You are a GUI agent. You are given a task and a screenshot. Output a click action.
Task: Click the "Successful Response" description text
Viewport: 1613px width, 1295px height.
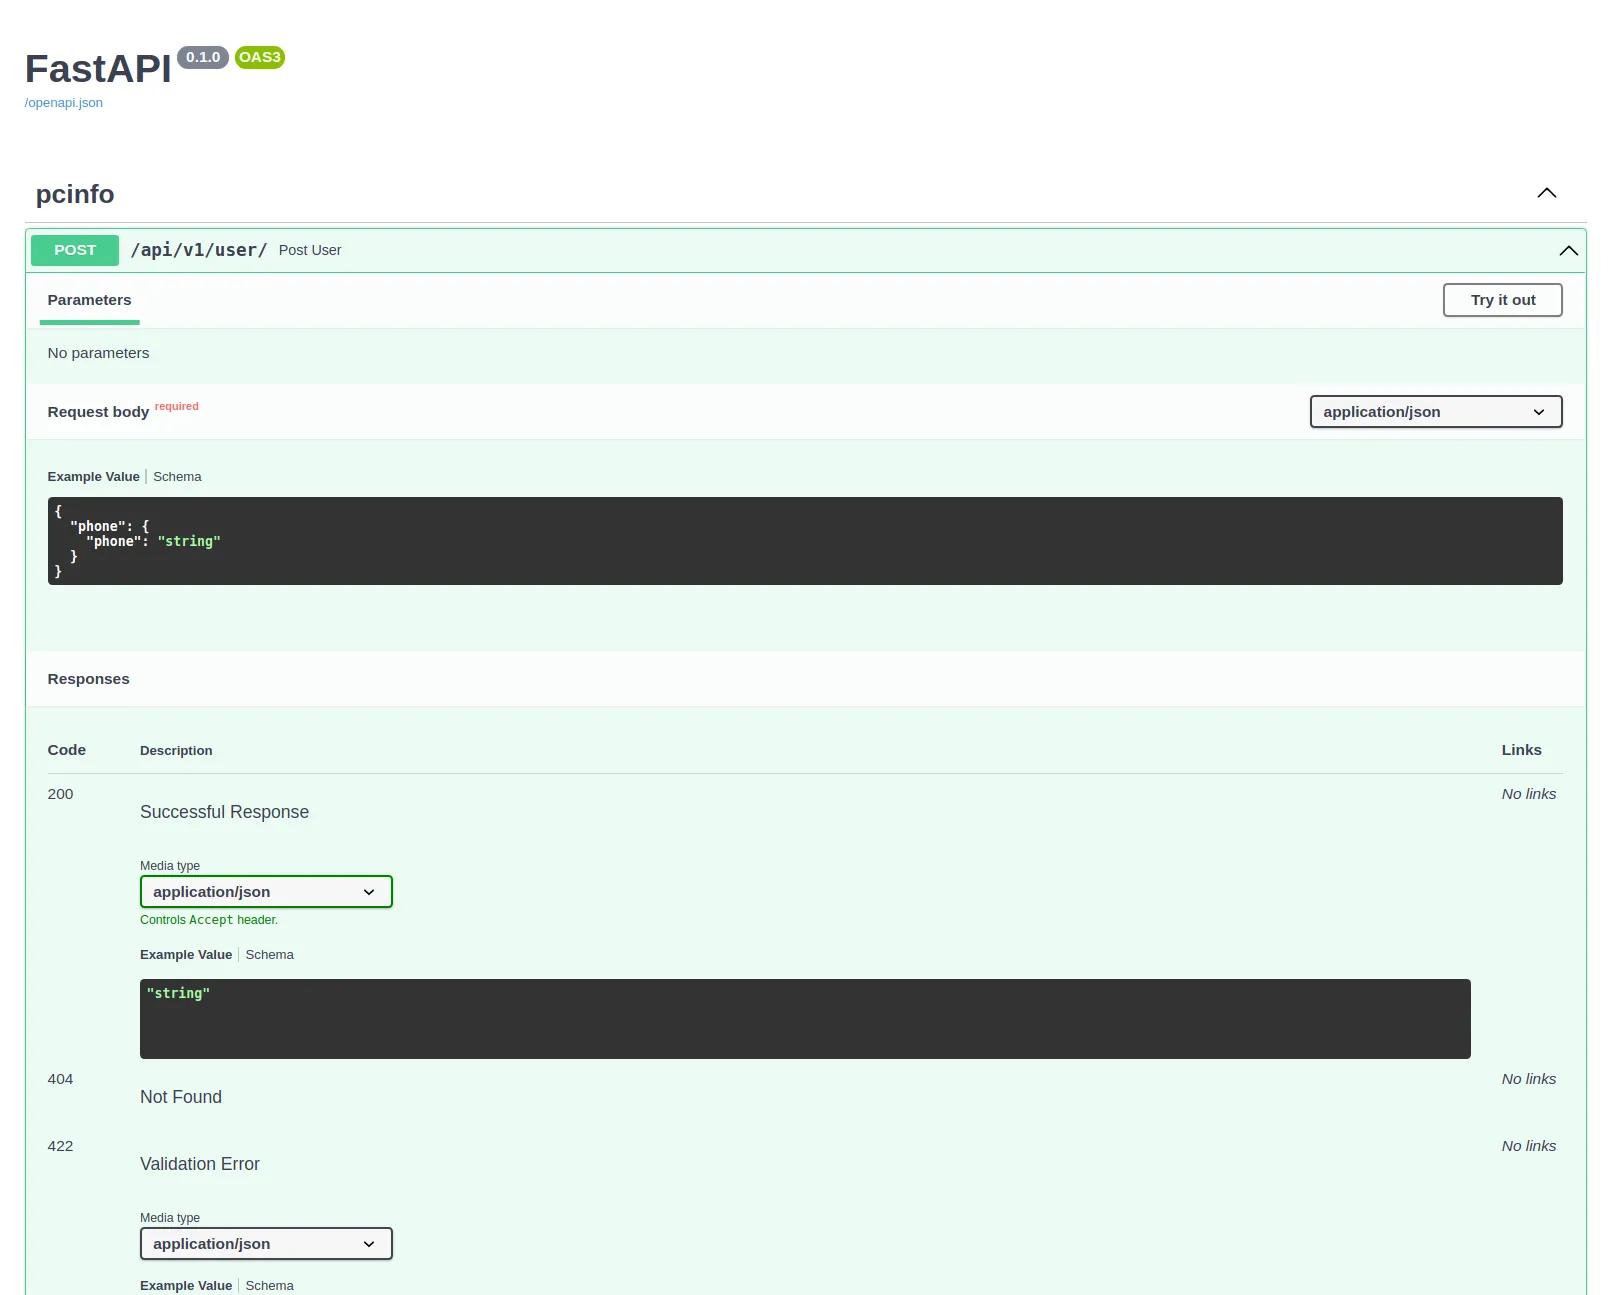coord(224,812)
